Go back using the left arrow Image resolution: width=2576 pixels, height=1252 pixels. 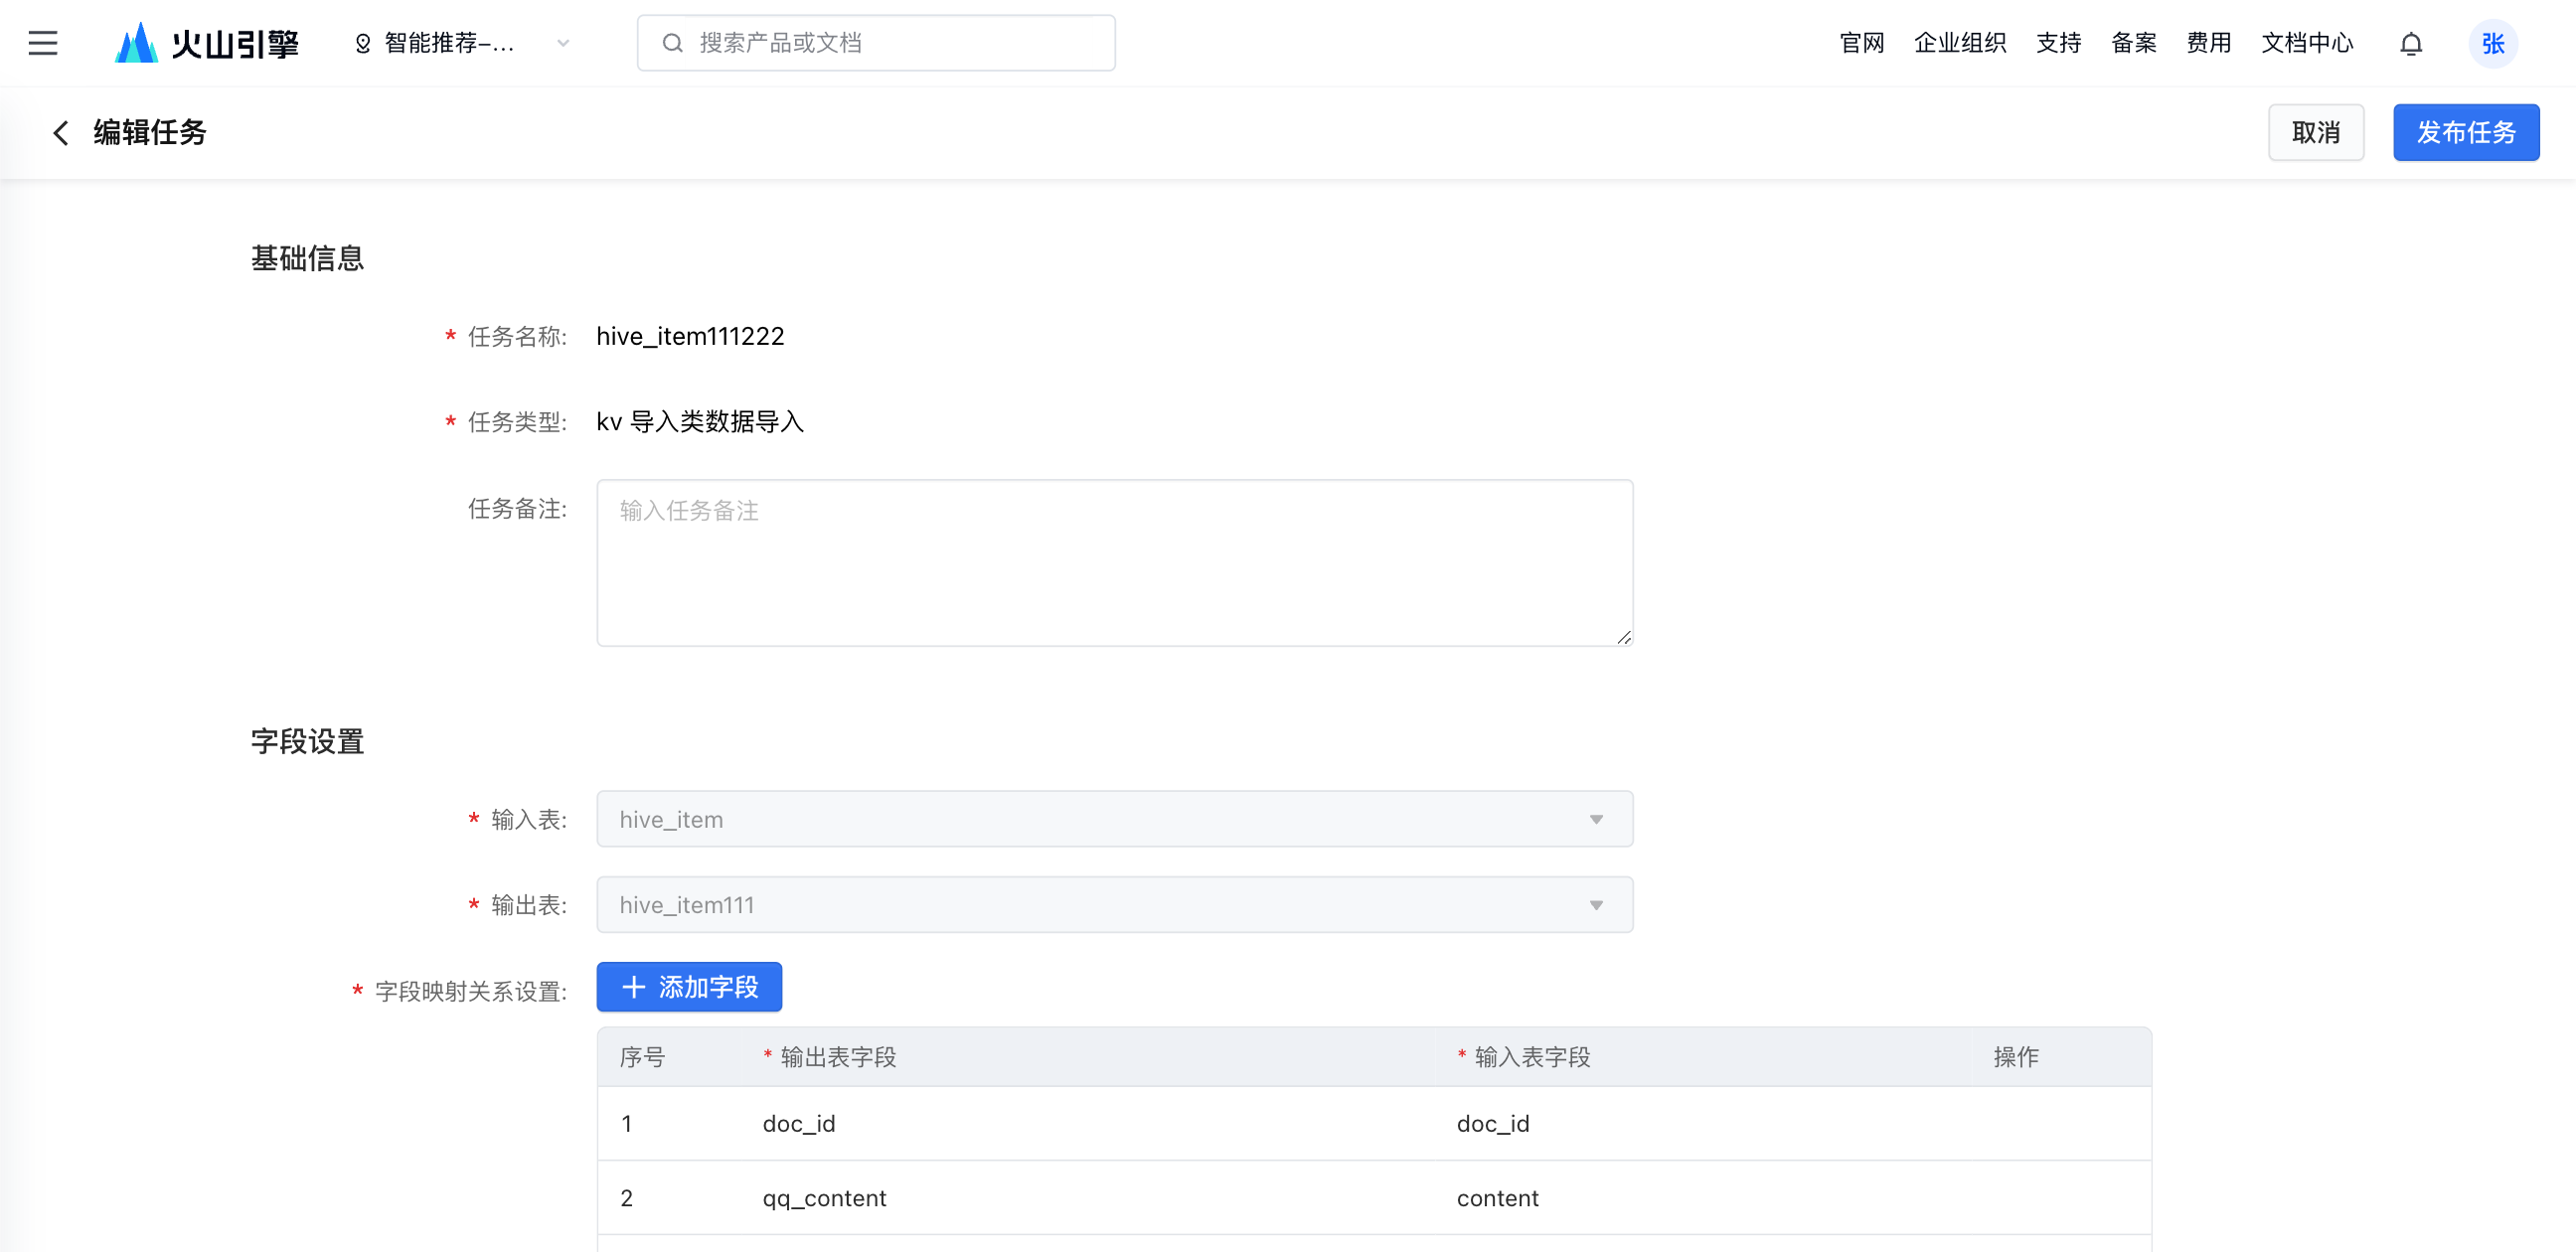(x=61, y=132)
